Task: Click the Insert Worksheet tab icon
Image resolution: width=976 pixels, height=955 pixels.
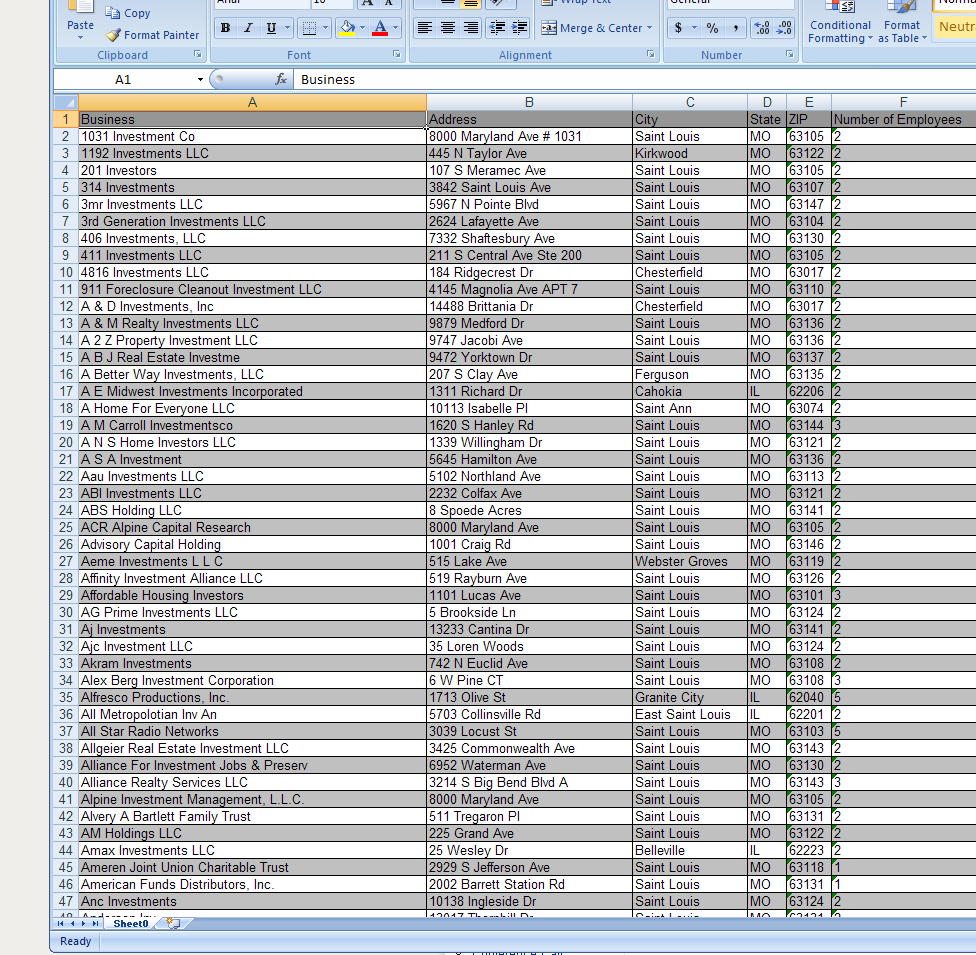Action: coord(174,924)
